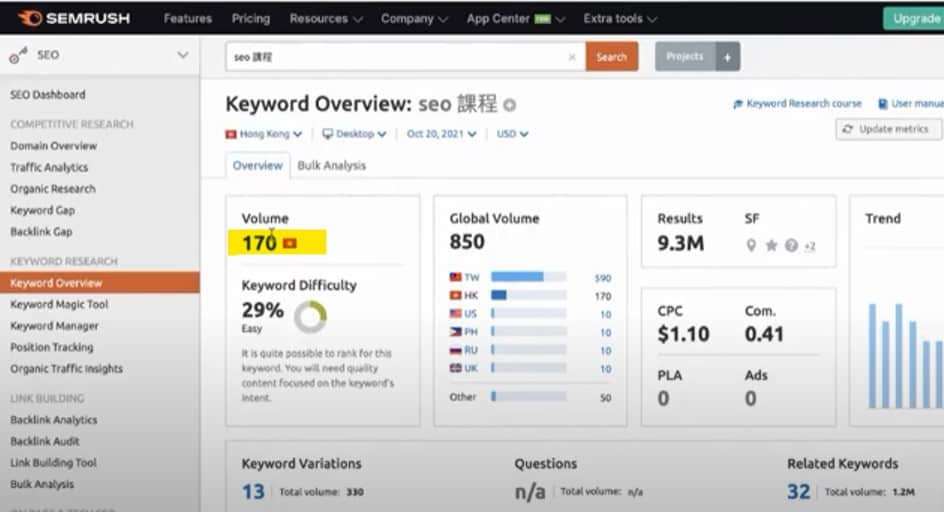Open Organic Traffic Insights in the sidebar
The height and width of the screenshot is (512, 944).
point(66,368)
